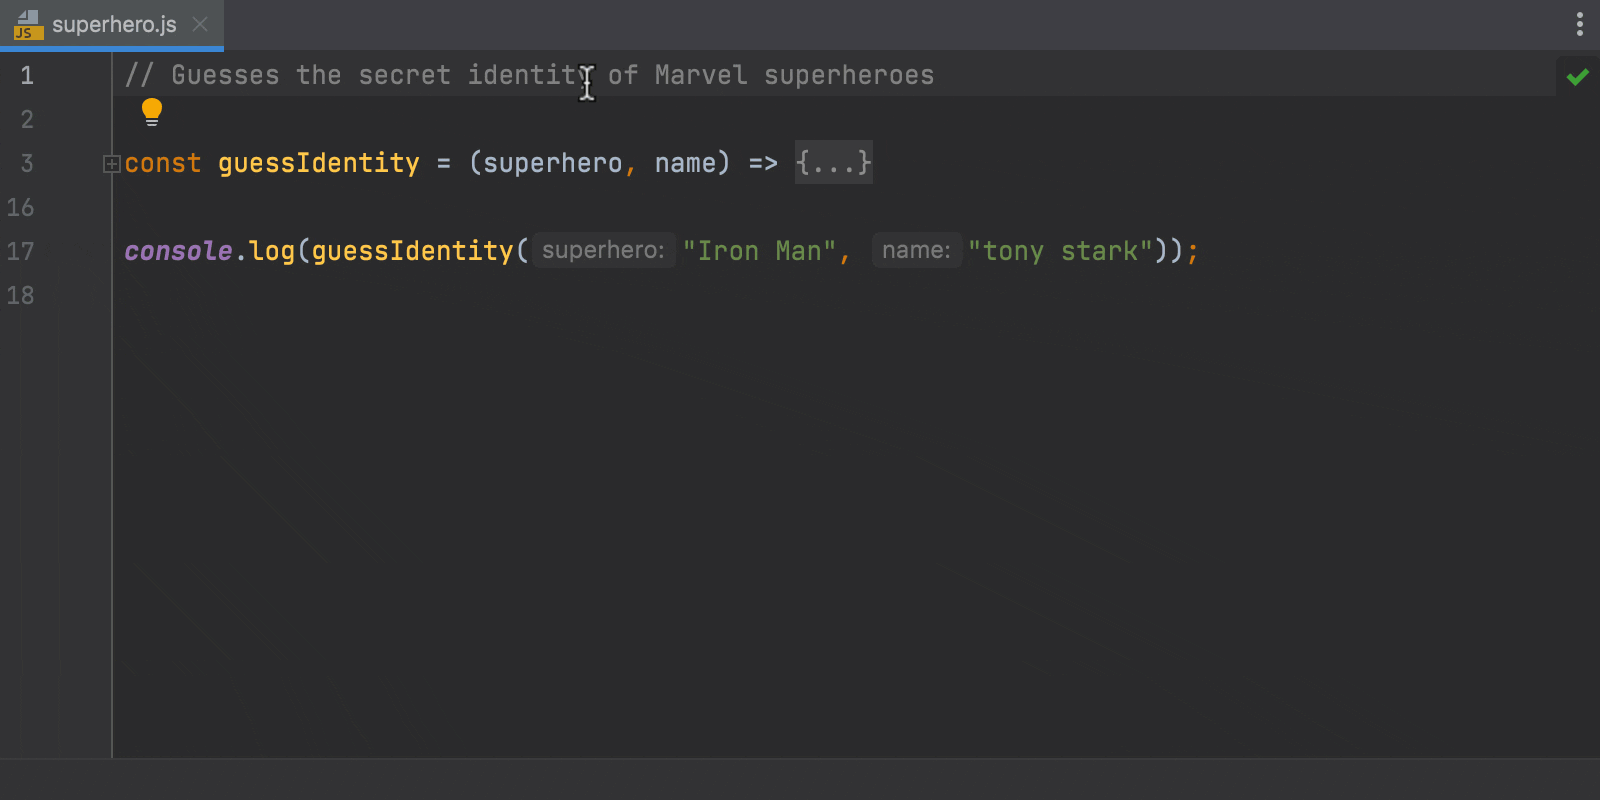
Task: Click the JS file icon on the tab
Action: coord(28,25)
